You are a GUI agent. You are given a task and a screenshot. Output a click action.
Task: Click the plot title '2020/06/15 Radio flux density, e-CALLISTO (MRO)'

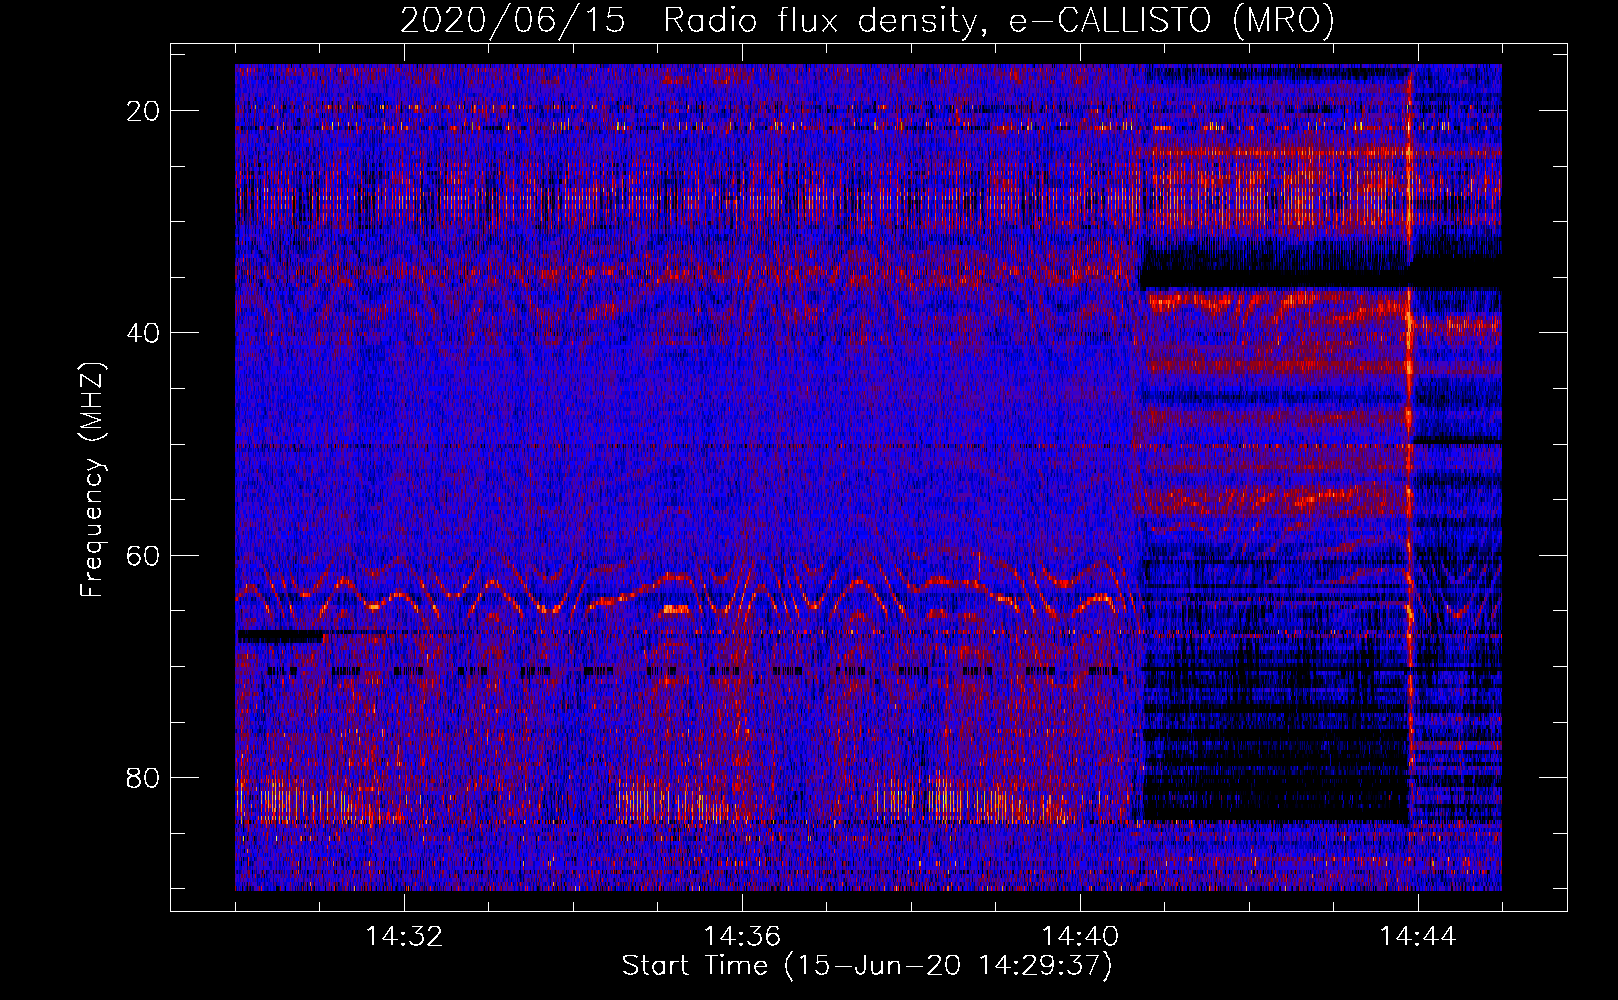pos(867,20)
